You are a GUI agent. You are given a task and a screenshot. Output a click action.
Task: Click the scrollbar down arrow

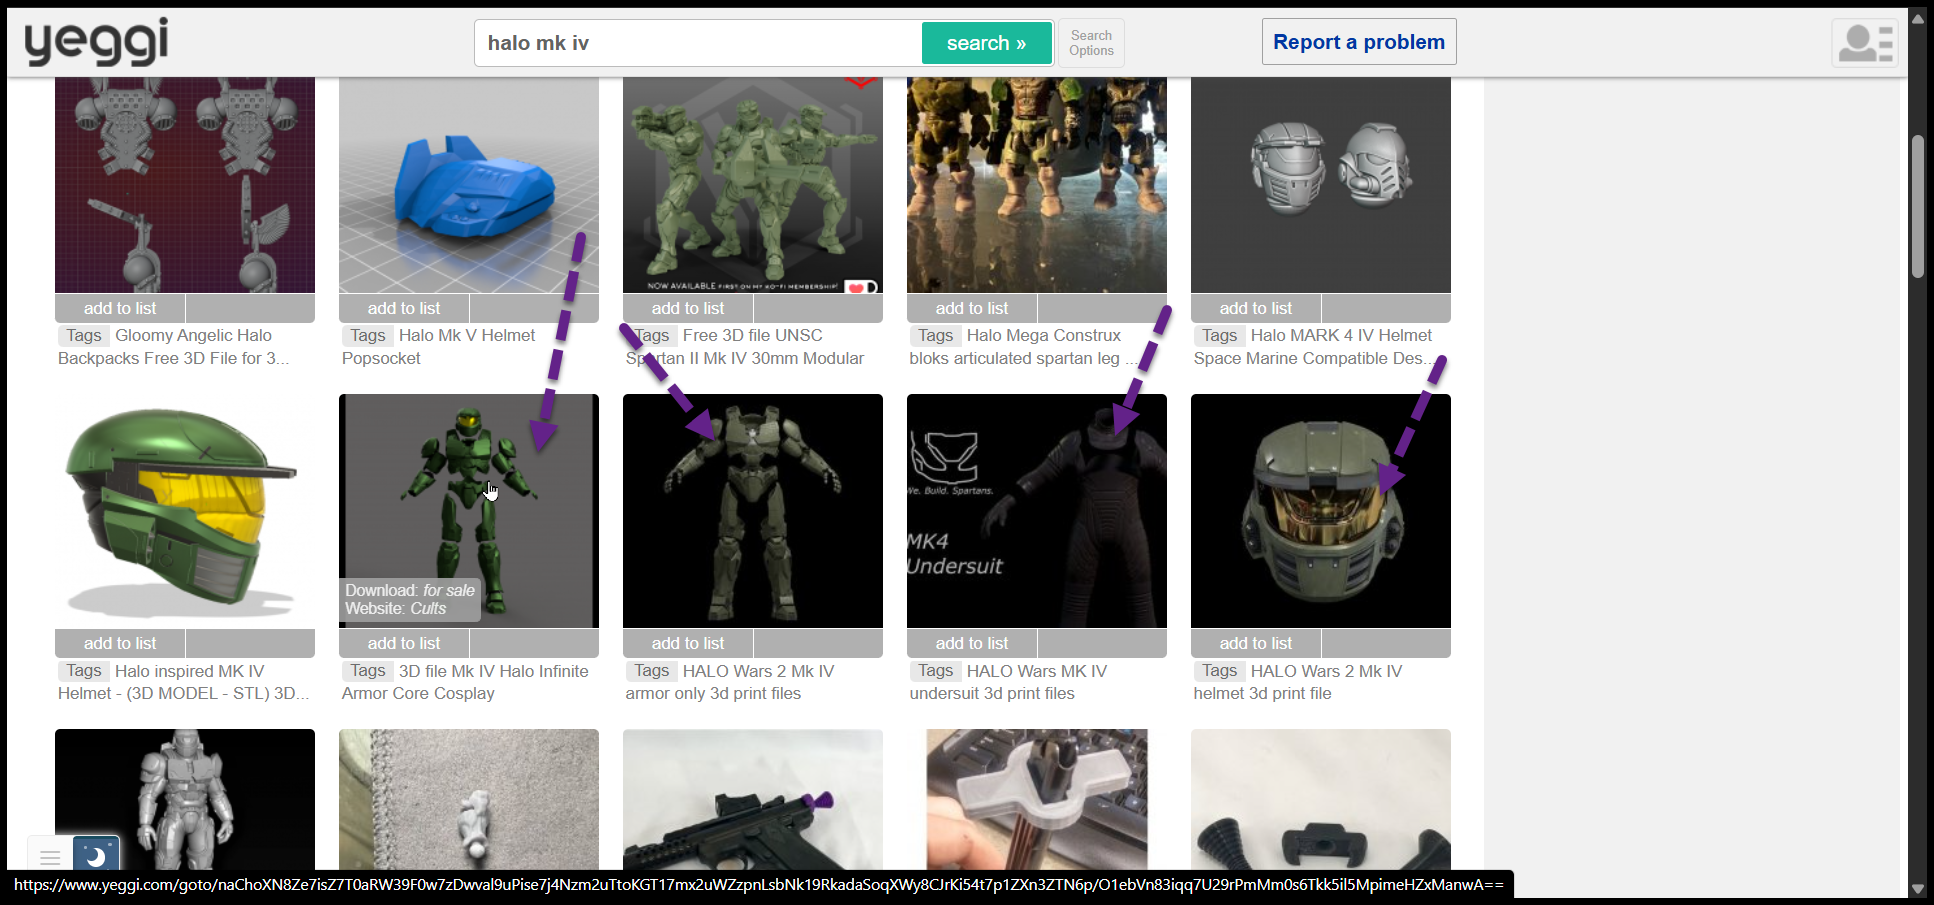(x=1917, y=888)
